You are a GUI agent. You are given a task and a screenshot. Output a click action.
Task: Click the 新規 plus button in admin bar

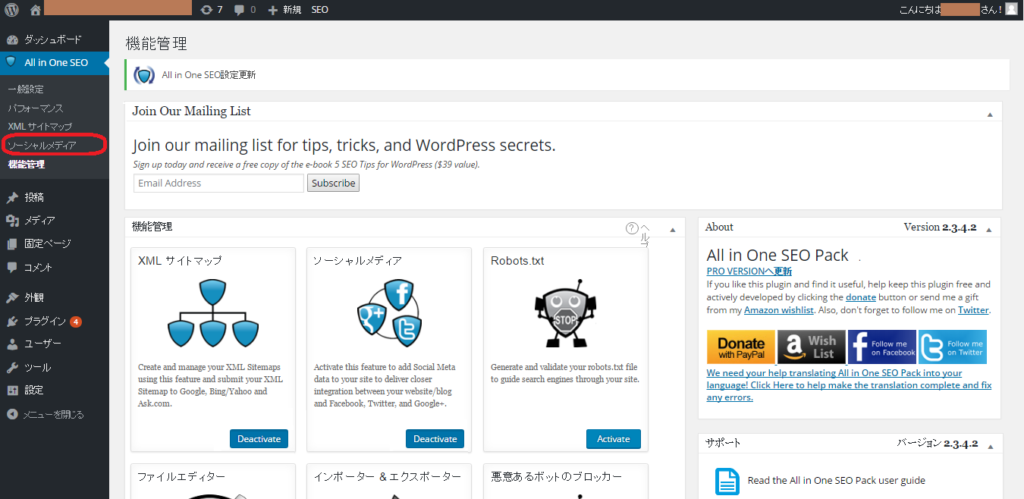284,10
